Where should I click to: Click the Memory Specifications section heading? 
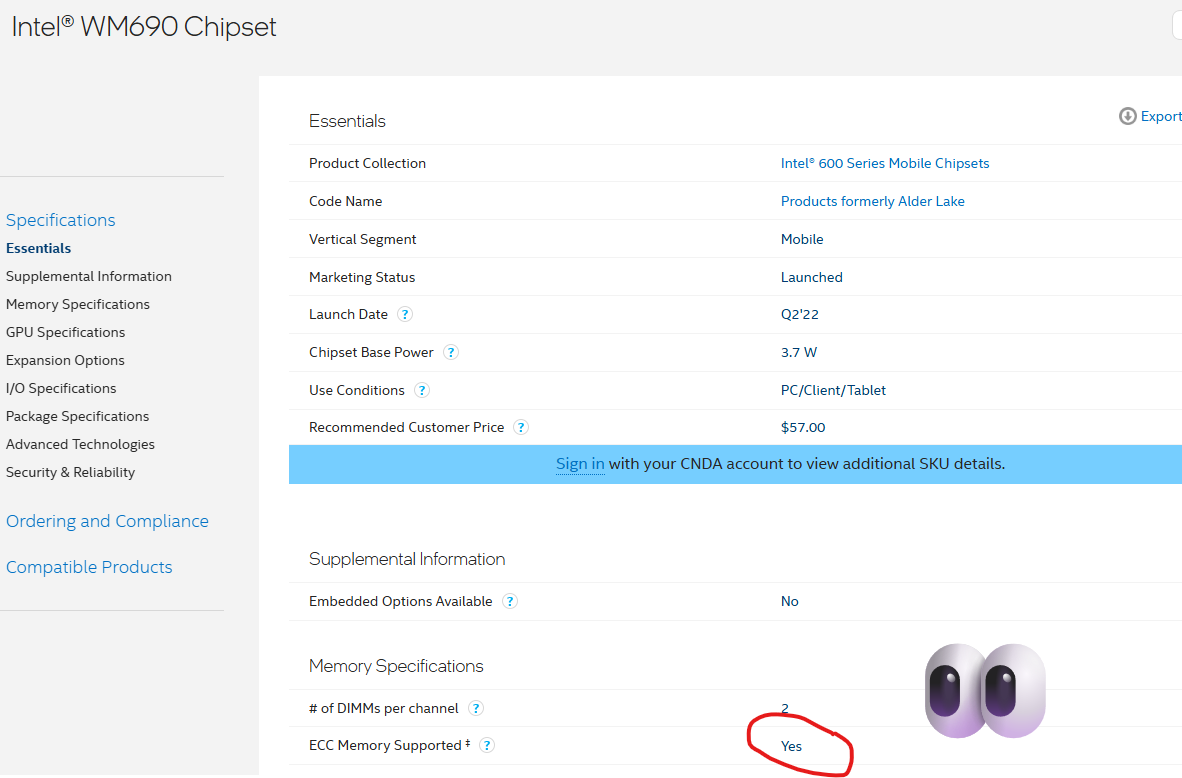[x=396, y=666]
